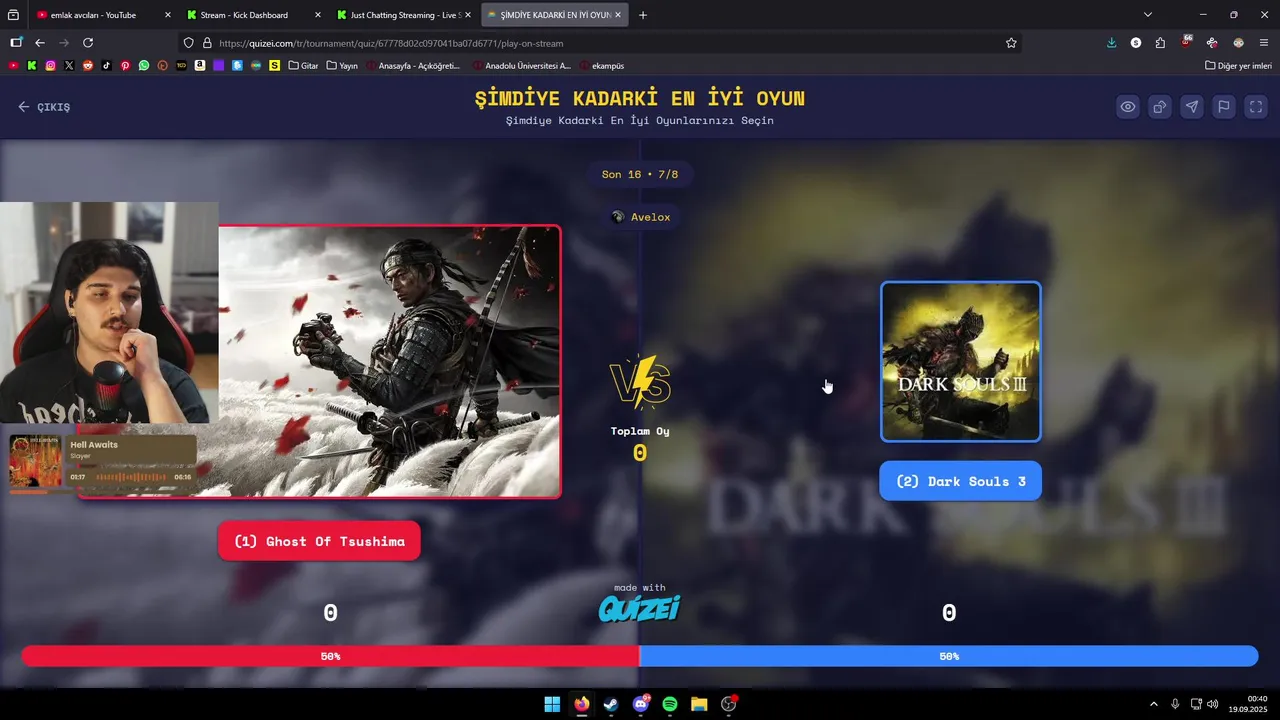This screenshot has height=720, width=1280.
Task: Open the extensions puzzle icon
Action: (x=1160, y=43)
